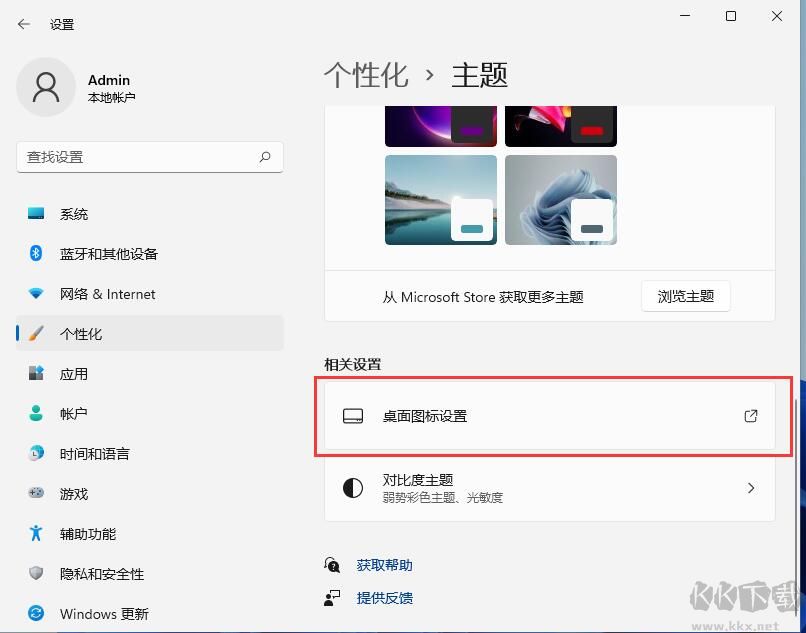Click the desktop icon settings monitor icon
The height and width of the screenshot is (633, 806).
353,415
